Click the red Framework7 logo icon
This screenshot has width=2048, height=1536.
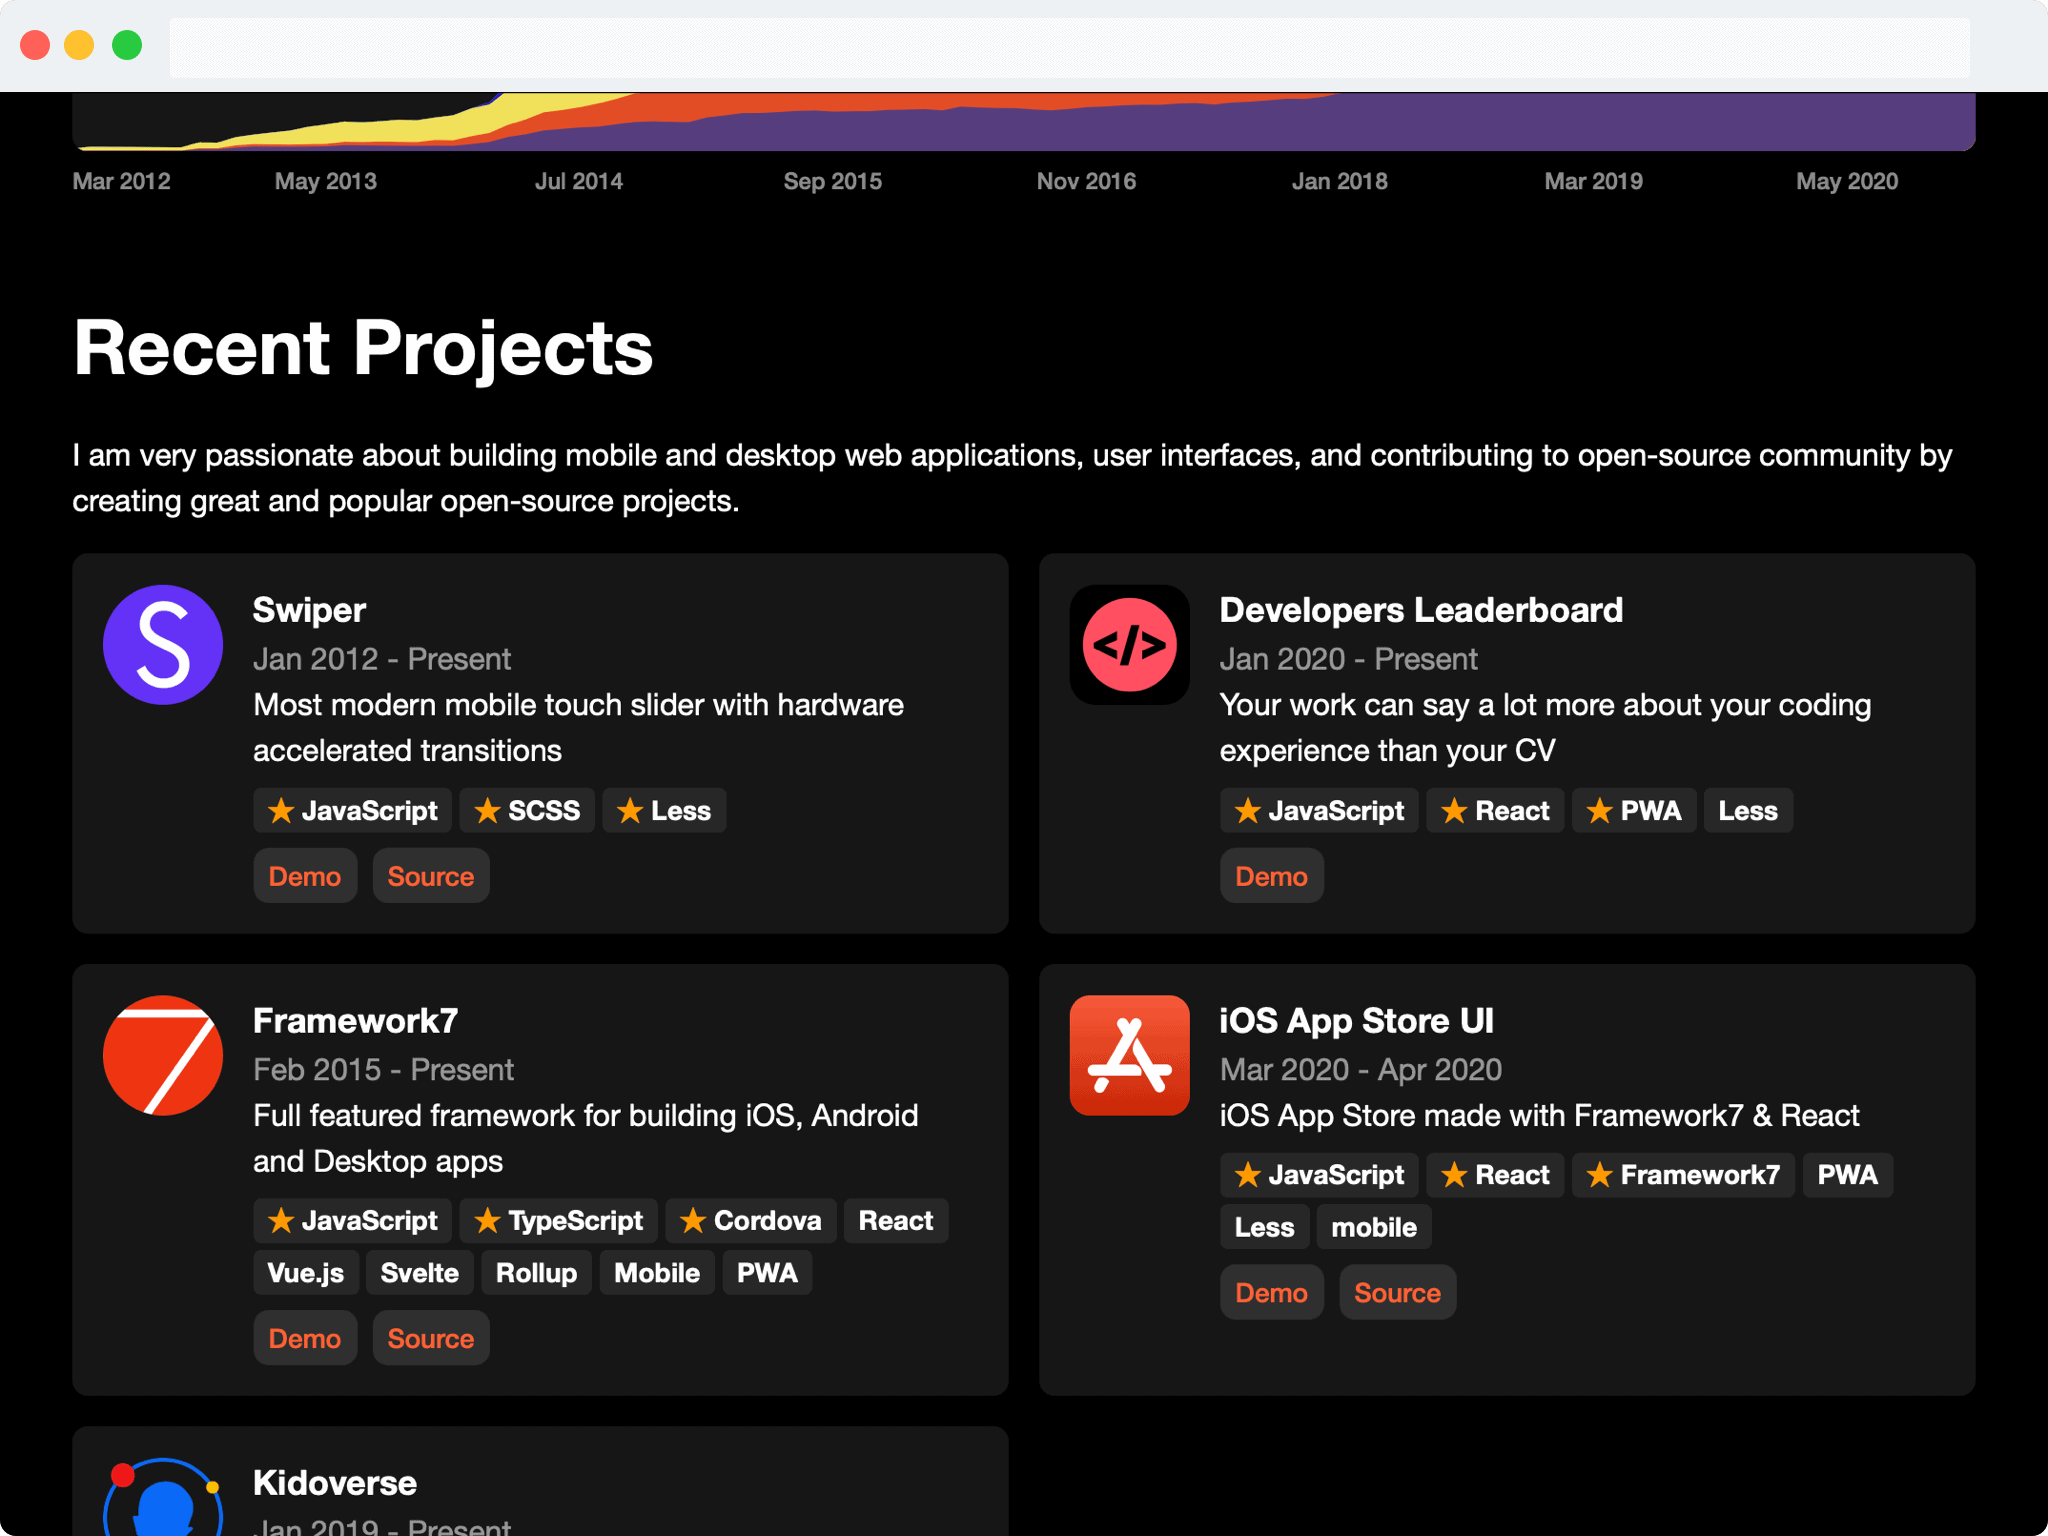tap(163, 1055)
